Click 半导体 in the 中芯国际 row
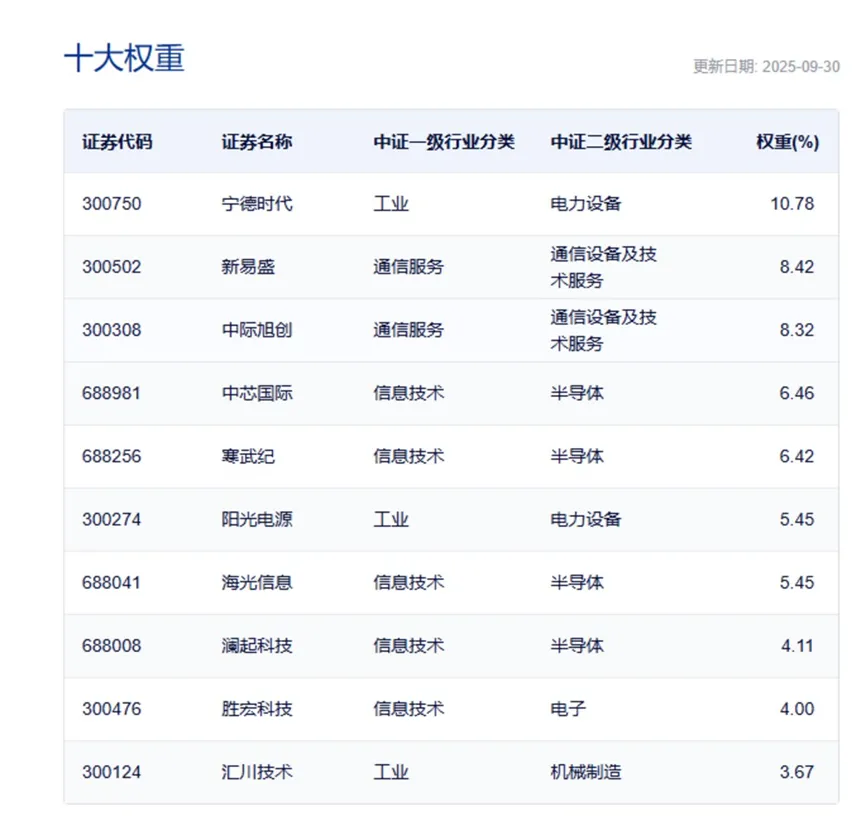 tap(577, 393)
